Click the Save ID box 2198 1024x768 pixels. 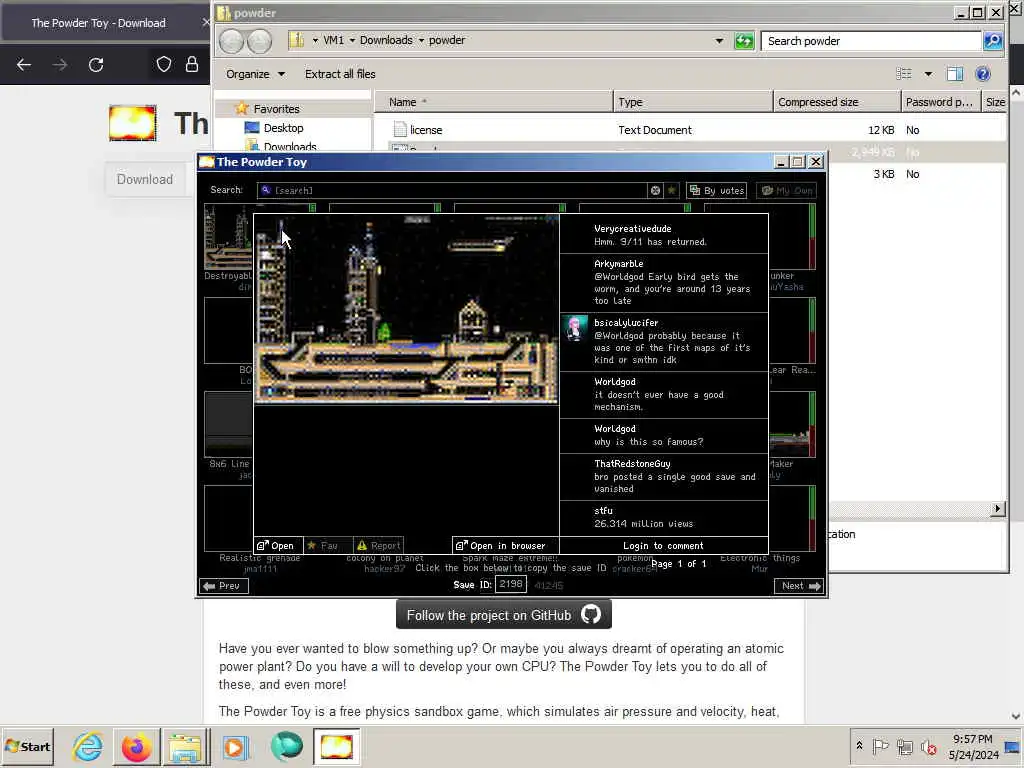(511, 583)
